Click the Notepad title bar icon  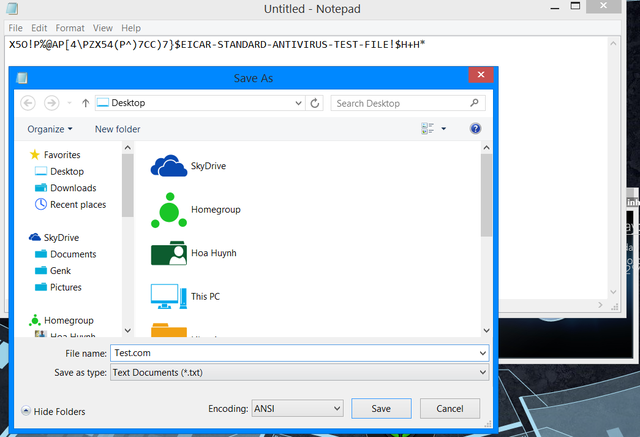click(x=12, y=9)
